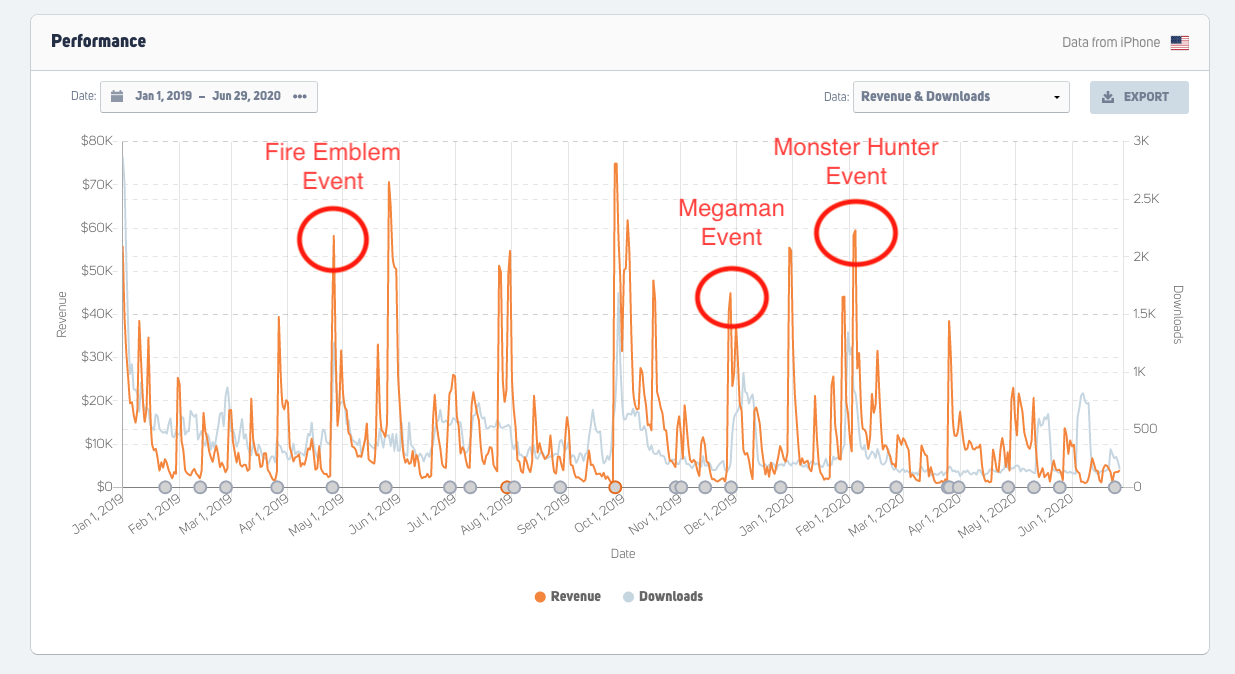Toggle the Downloads series via legend label
Screen dimensions: 1235x674
tap(670, 597)
